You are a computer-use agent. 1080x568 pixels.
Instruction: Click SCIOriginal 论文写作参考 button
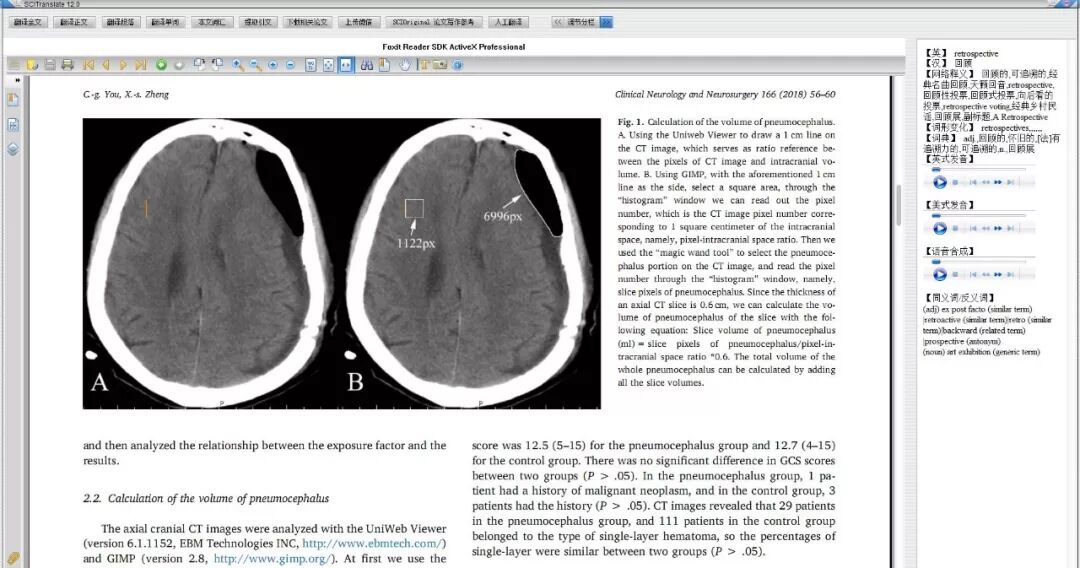pos(433,22)
